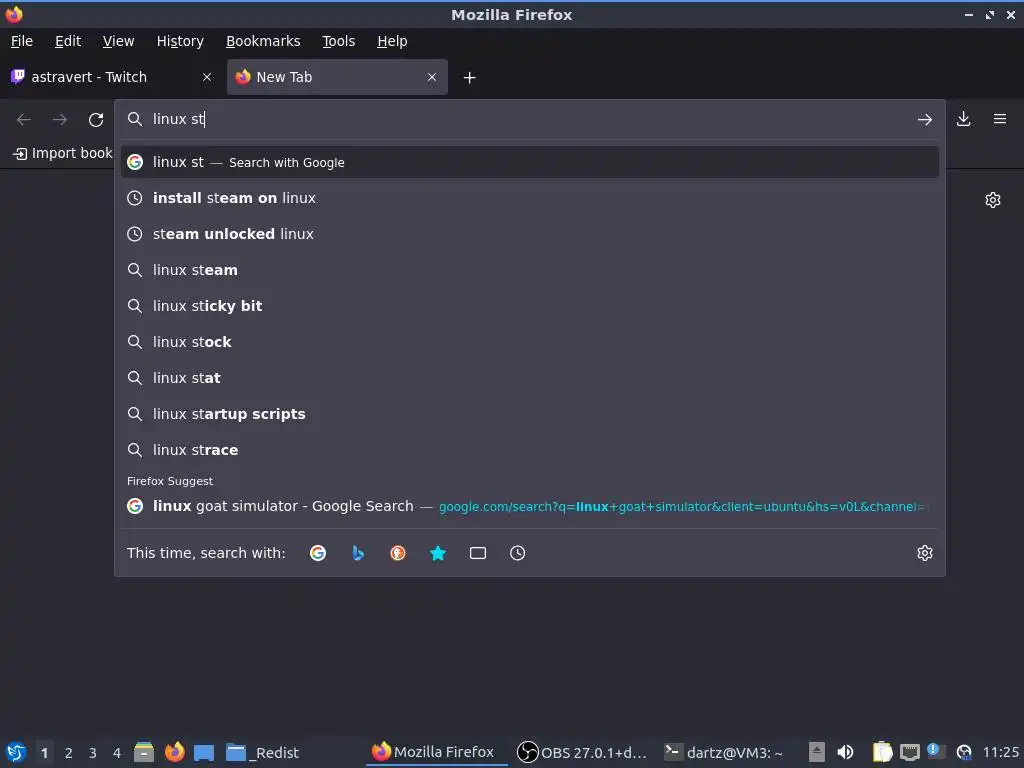
Task: Switch to Mozilla Firefox taskbar item
Action: 434,752
